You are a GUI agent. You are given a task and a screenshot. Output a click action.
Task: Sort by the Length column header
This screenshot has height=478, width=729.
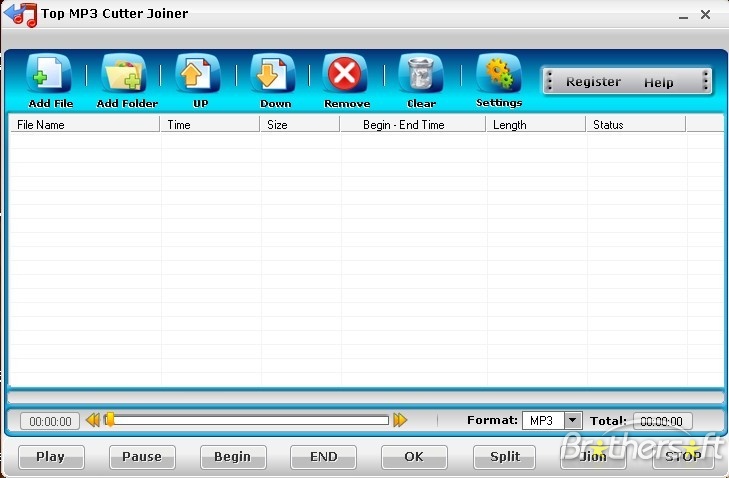(x=536, y=125)
